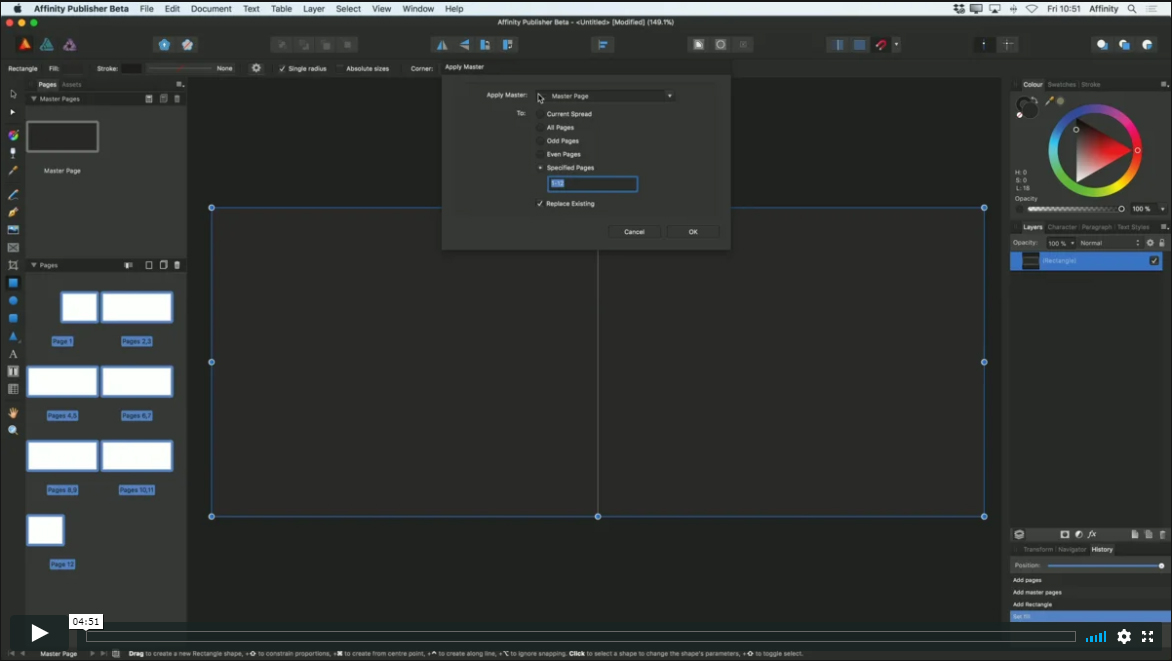
Task: Click the Flip Vertical toolbar icon
Action: click(x=464, y=45)
